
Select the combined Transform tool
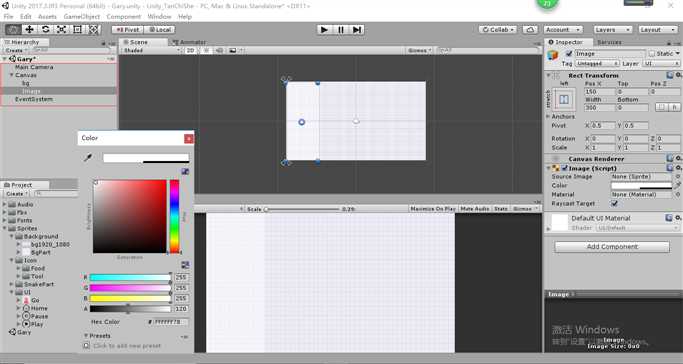[94, 30]
